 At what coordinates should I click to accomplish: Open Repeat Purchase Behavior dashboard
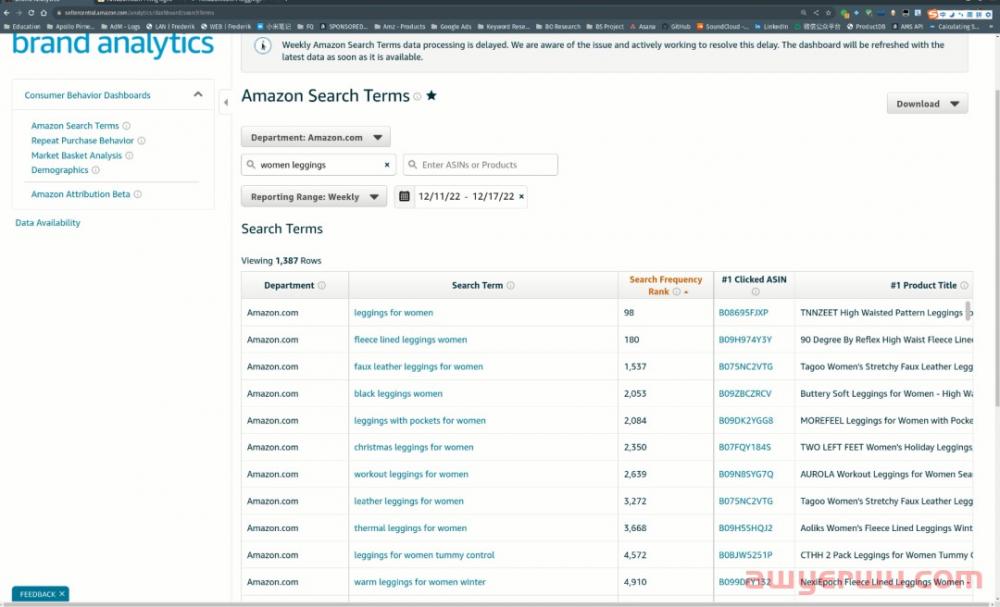82,141
